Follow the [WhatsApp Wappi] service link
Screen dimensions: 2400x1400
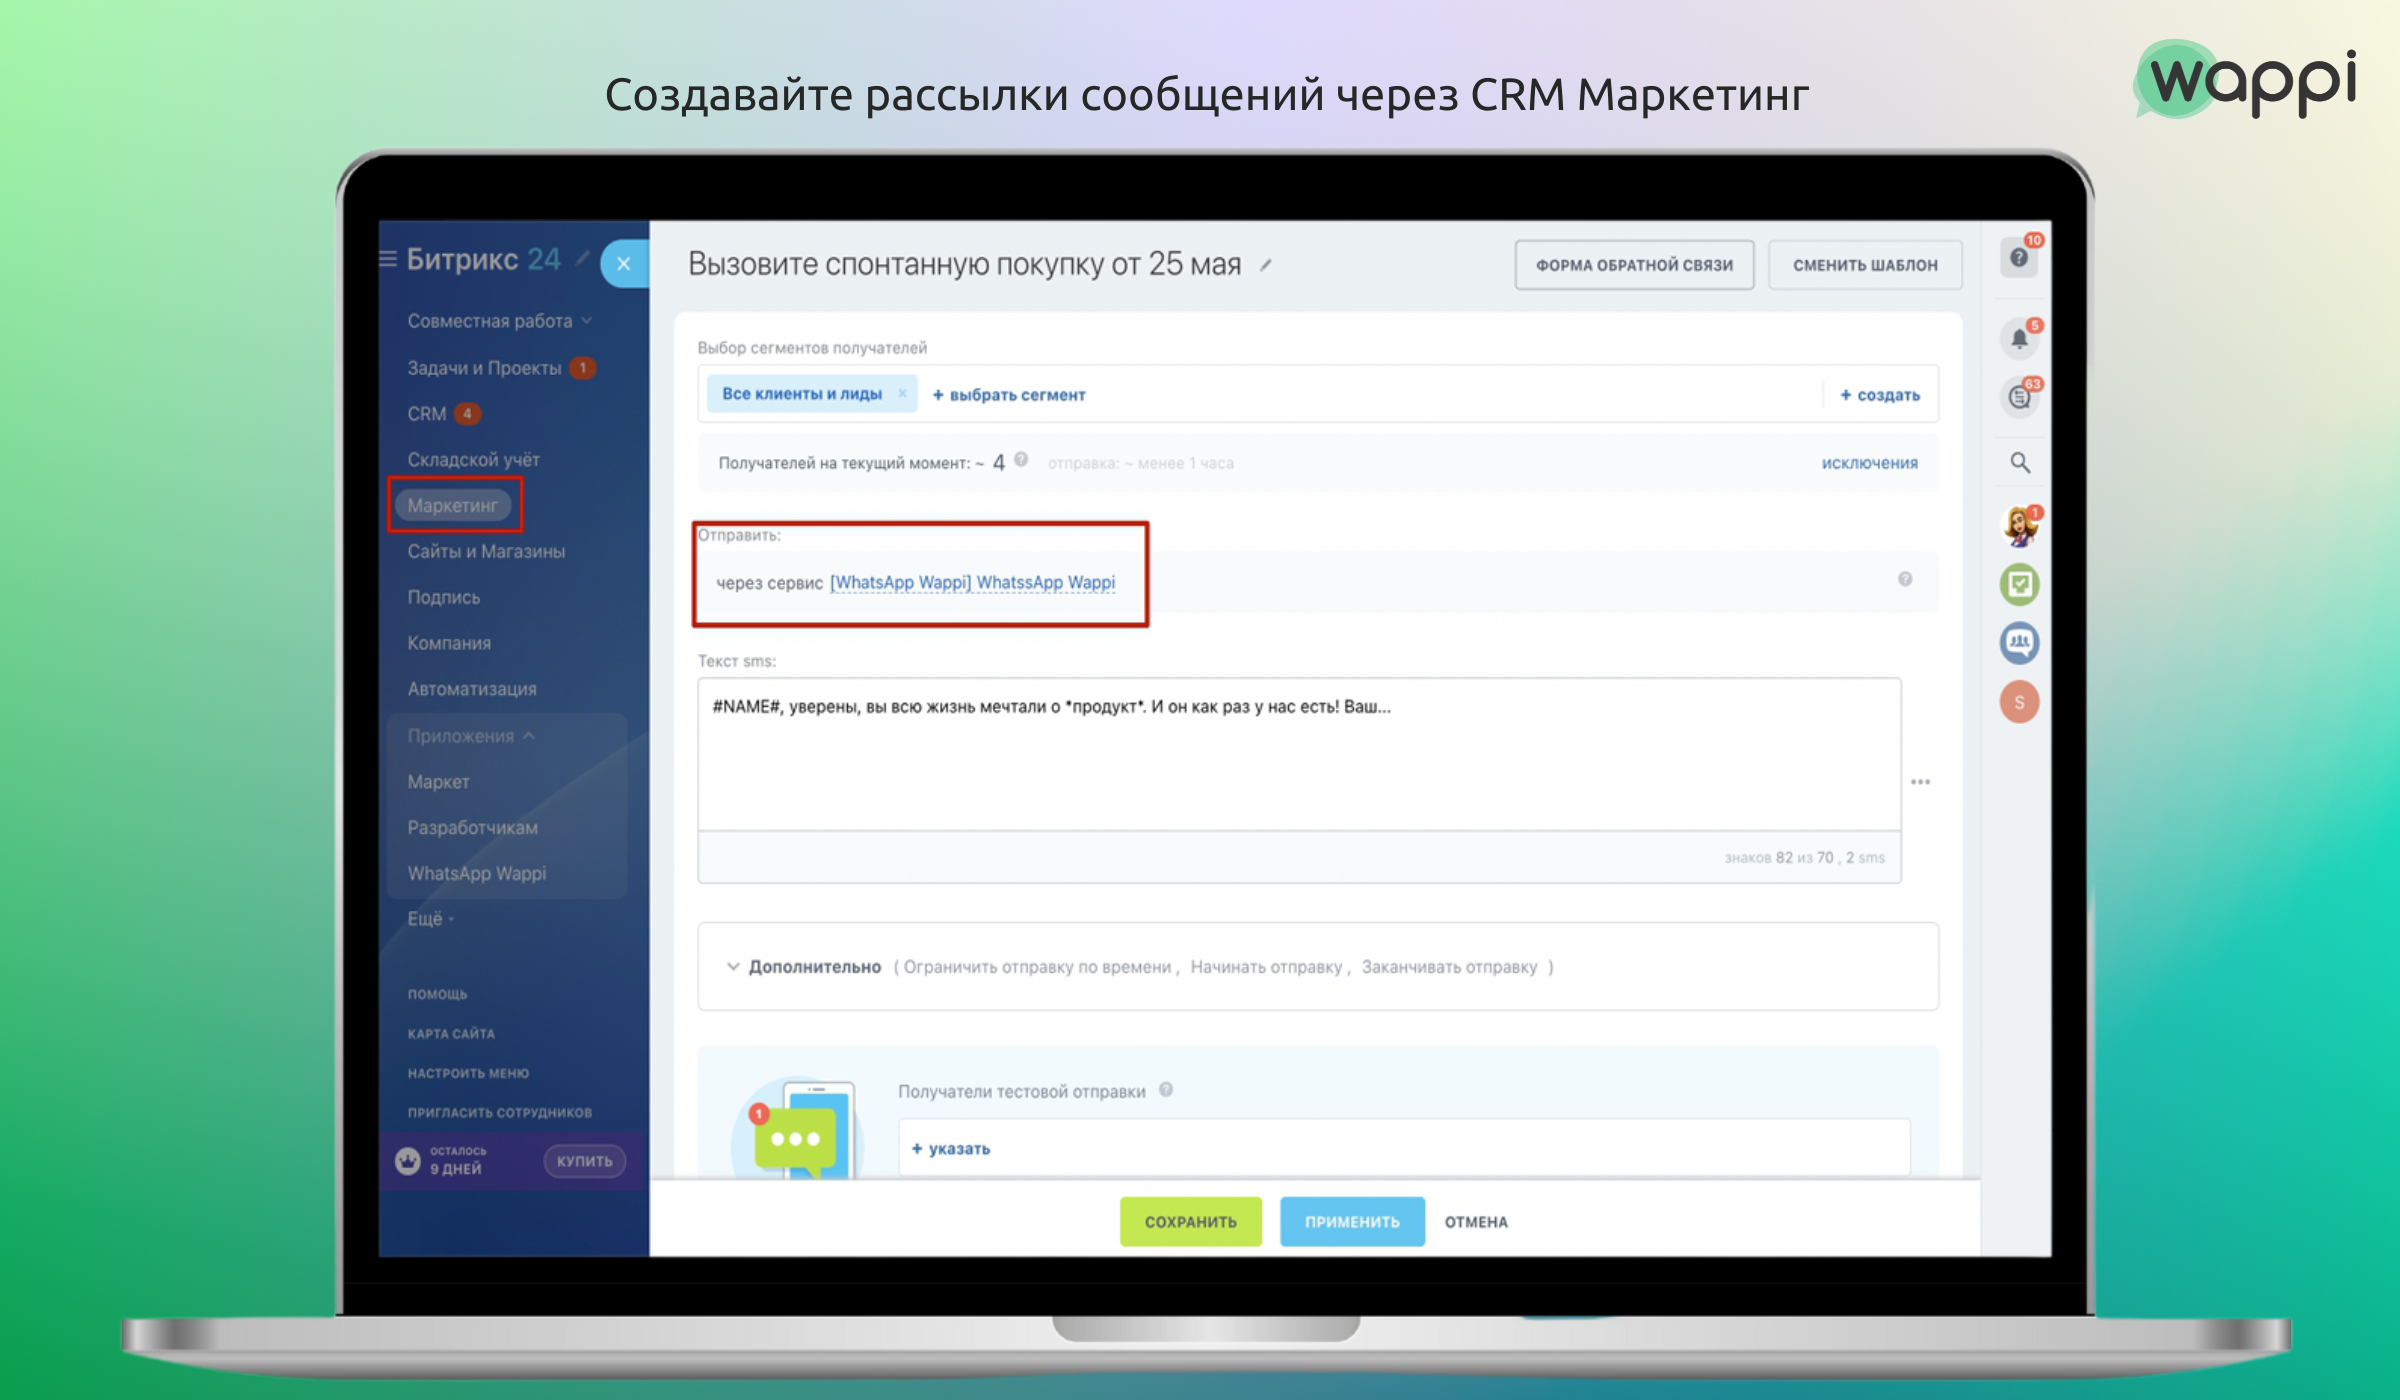972,581
